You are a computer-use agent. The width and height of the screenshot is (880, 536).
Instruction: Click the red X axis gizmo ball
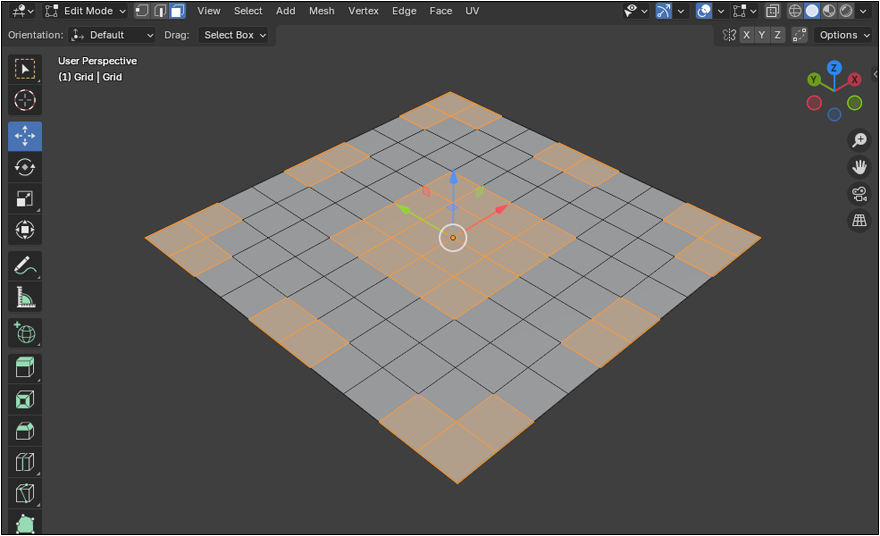click(x=854, y=80)
